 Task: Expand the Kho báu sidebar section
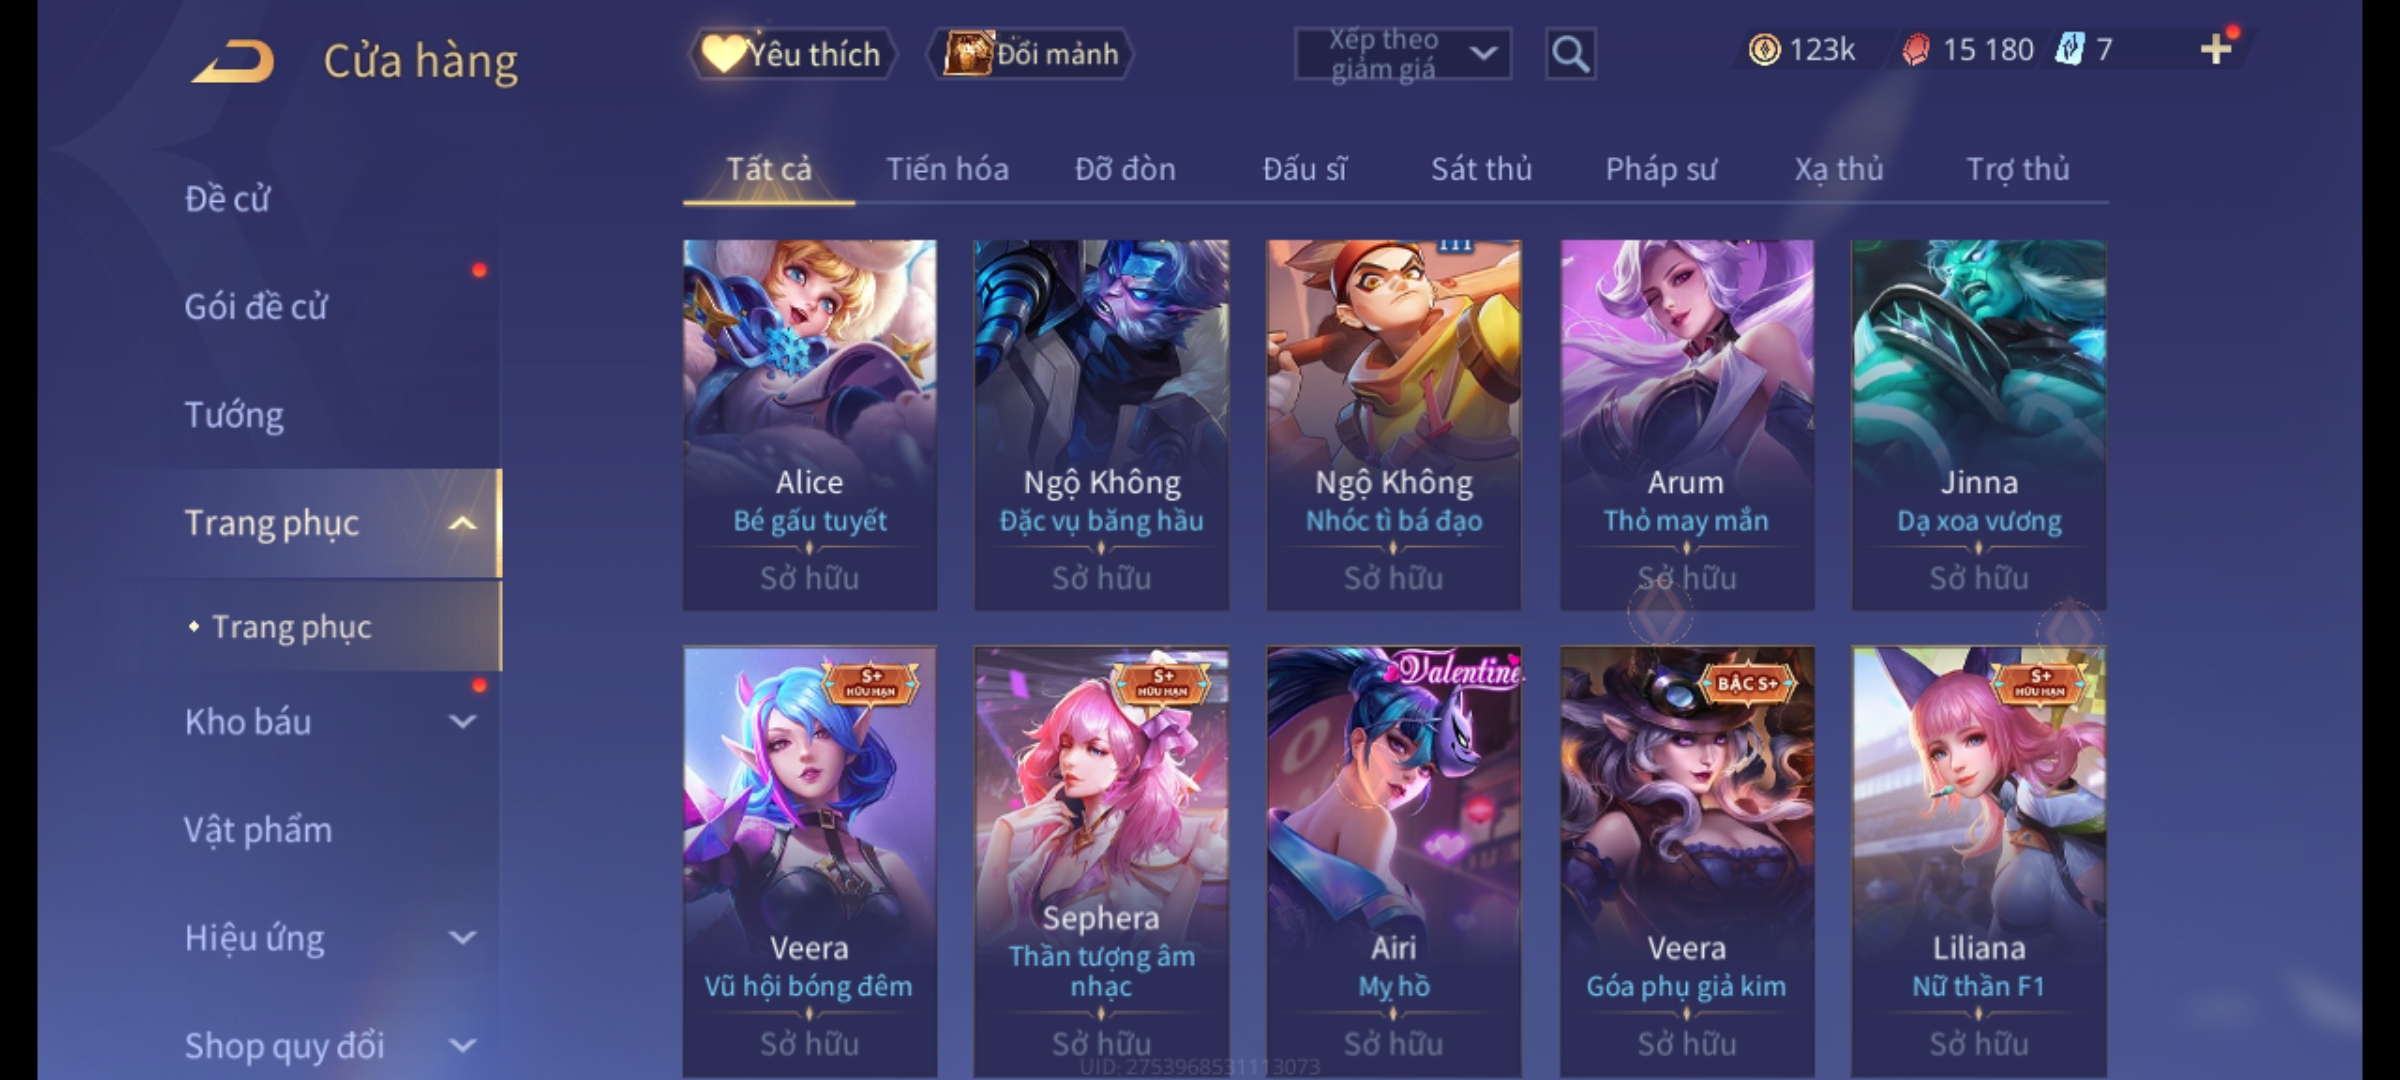(462, 721)
